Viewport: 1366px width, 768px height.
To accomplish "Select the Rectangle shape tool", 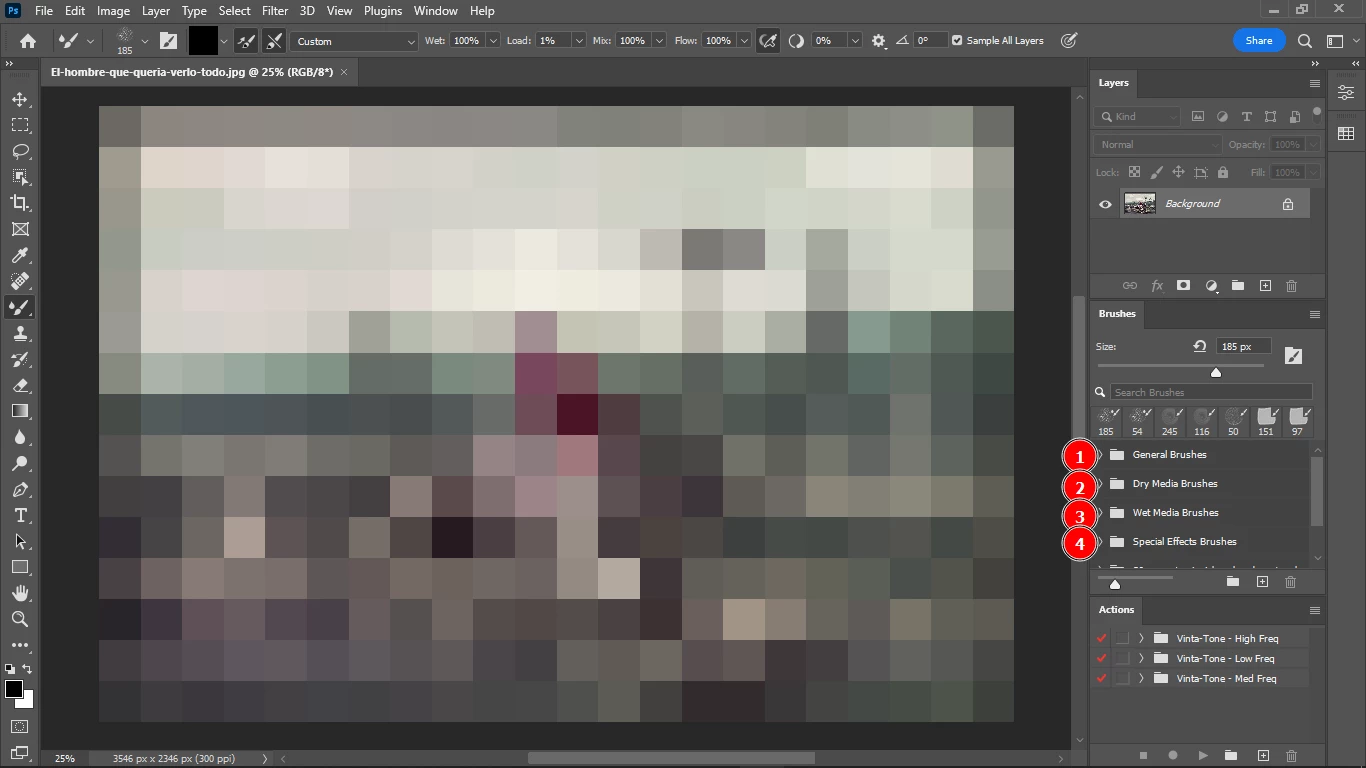I will (20, 567).
